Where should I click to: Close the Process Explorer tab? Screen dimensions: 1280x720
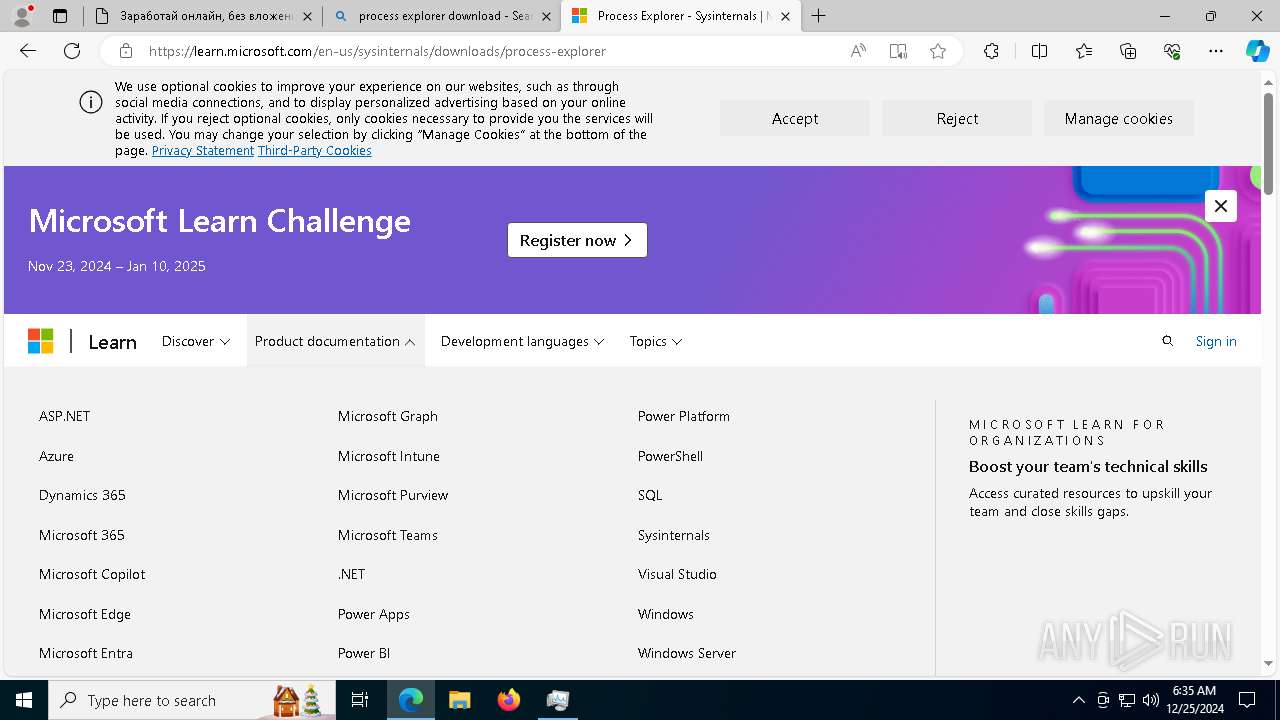(785, 16)
